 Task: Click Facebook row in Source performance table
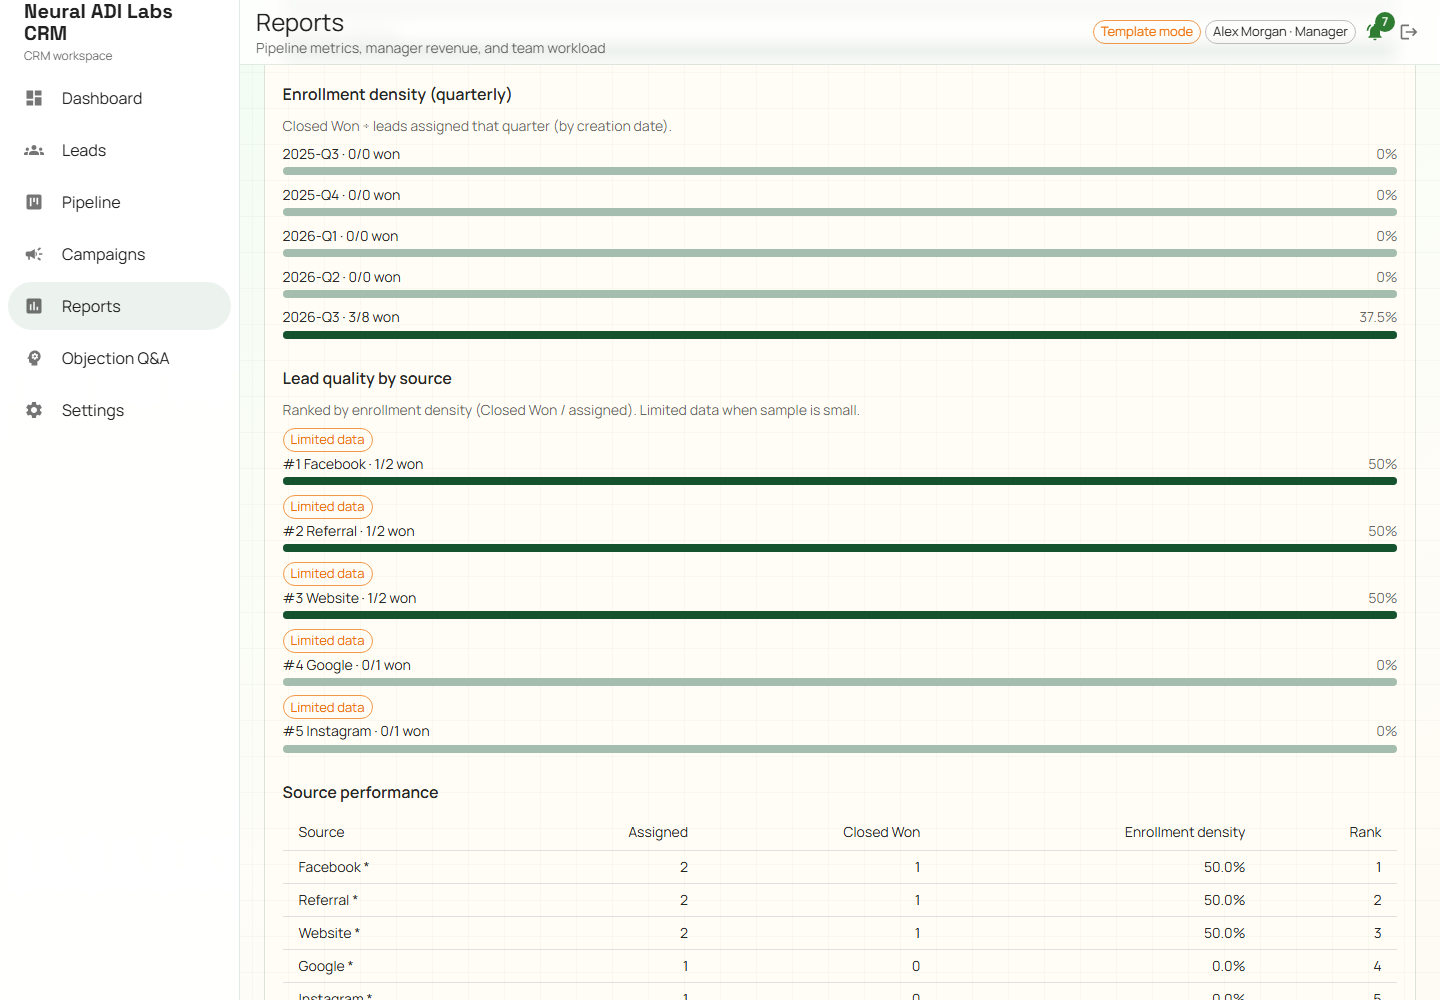[x=840, y=867]
